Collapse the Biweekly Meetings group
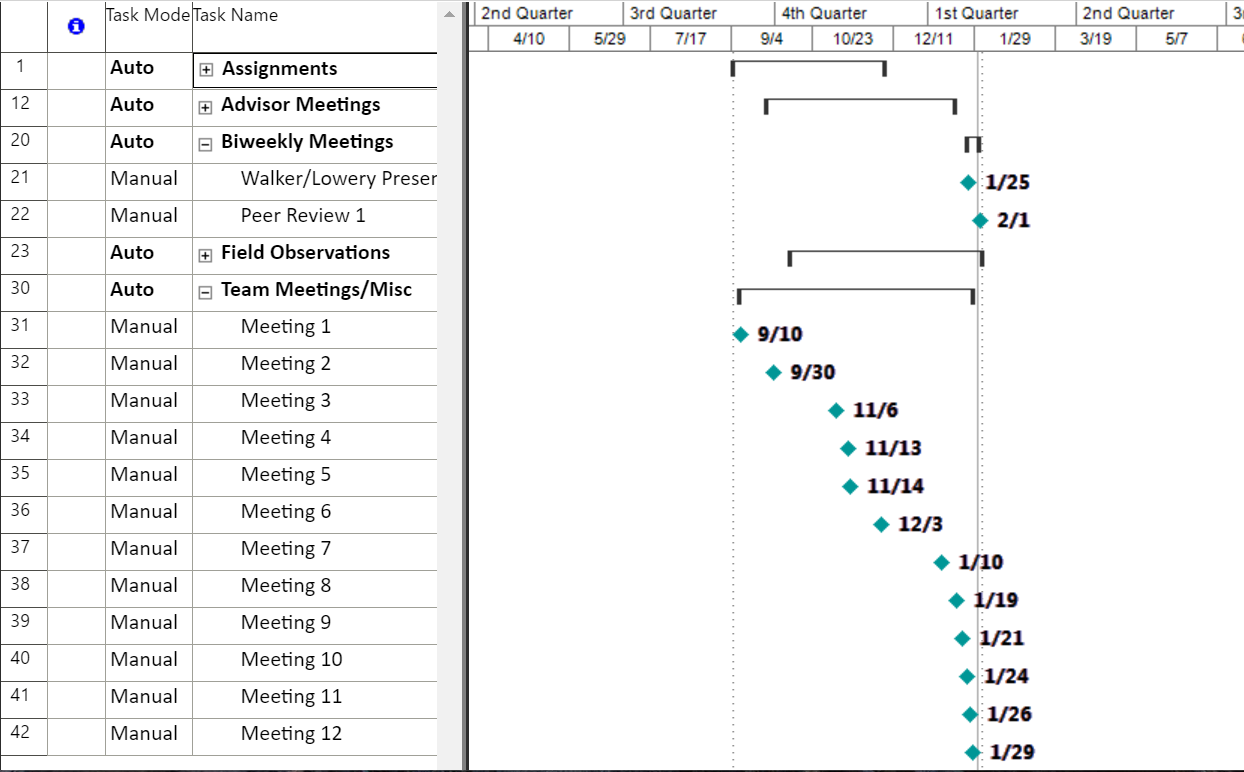The image size is (1244, 772). 206,144
